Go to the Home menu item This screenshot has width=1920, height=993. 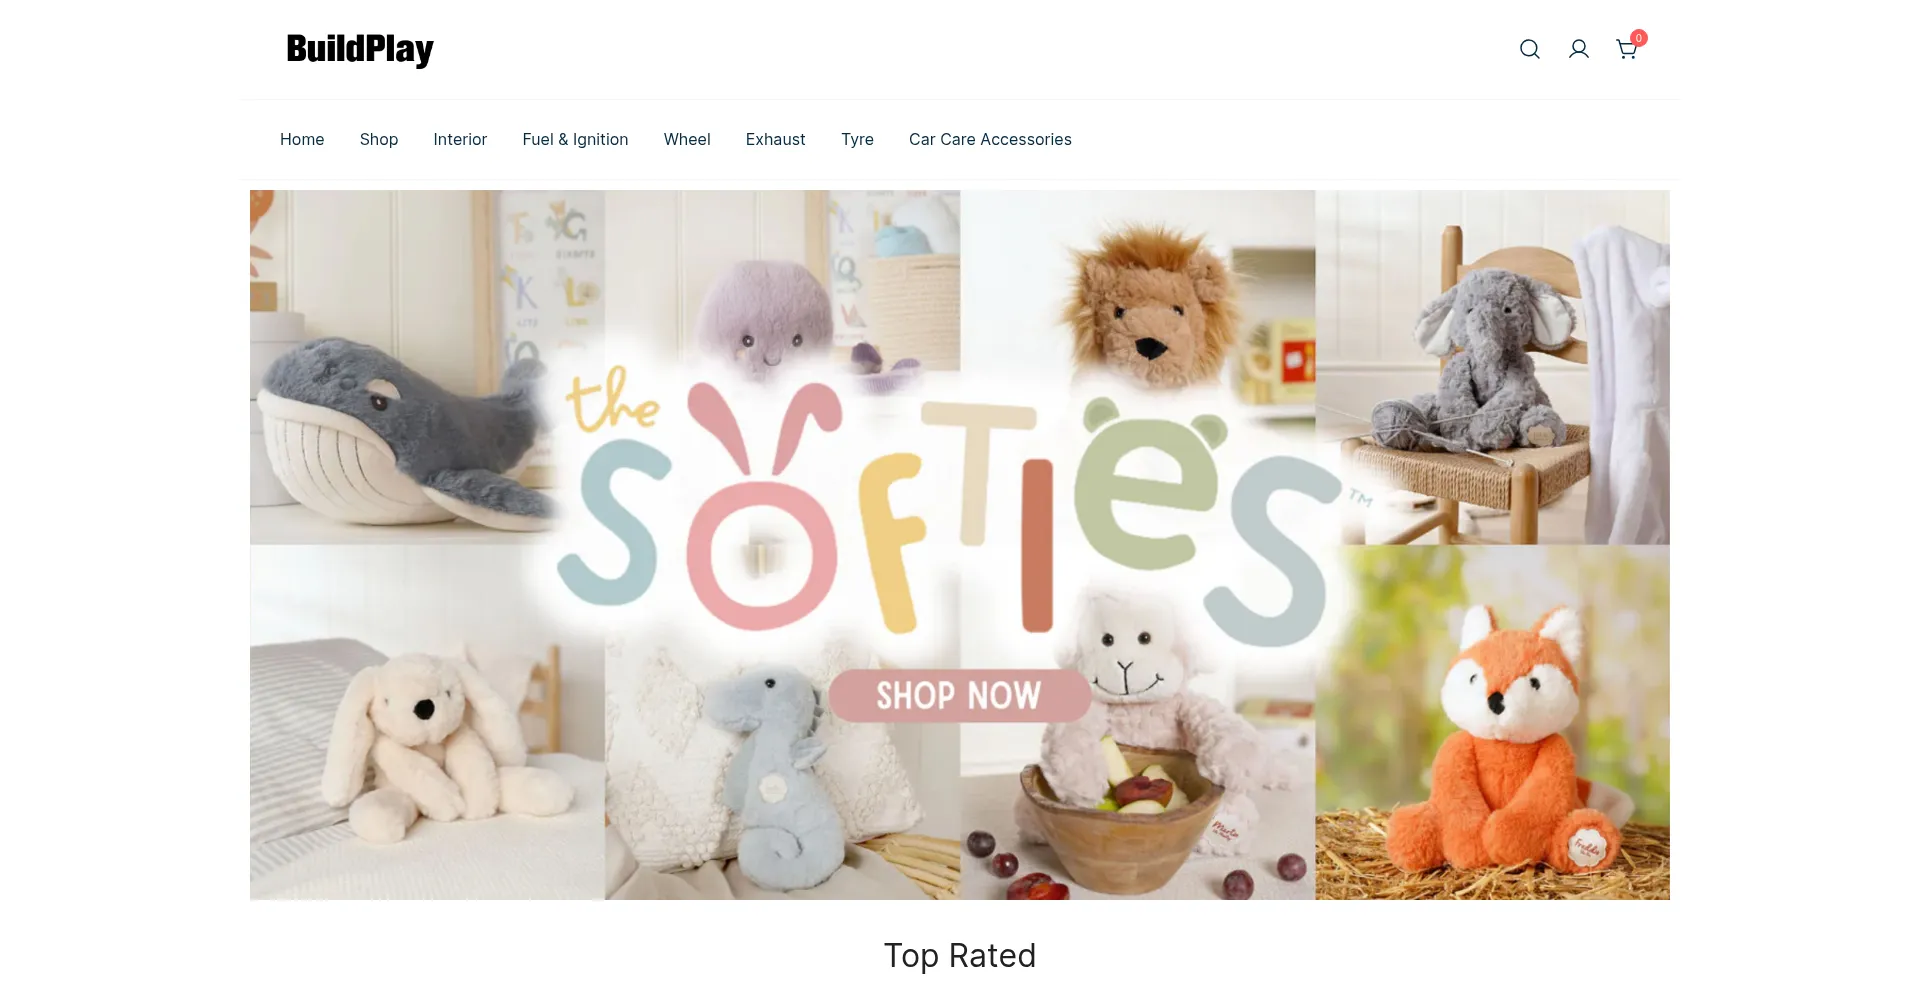click(302, 139)
